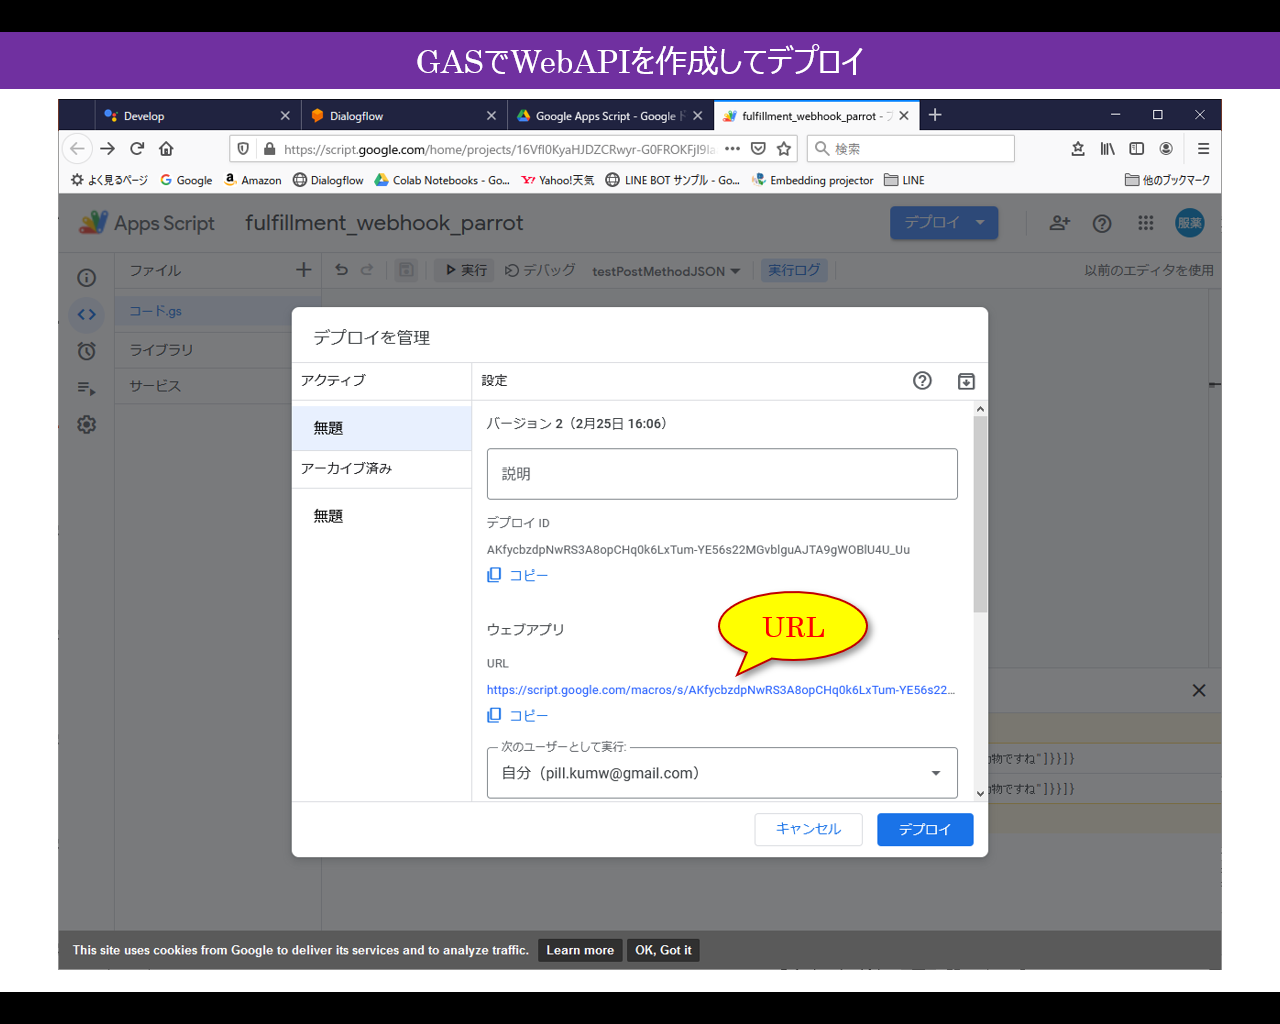The height and width of the screenshot is (1024, 1280).
Task: Open a new browser tab
Action: (935, 115)
